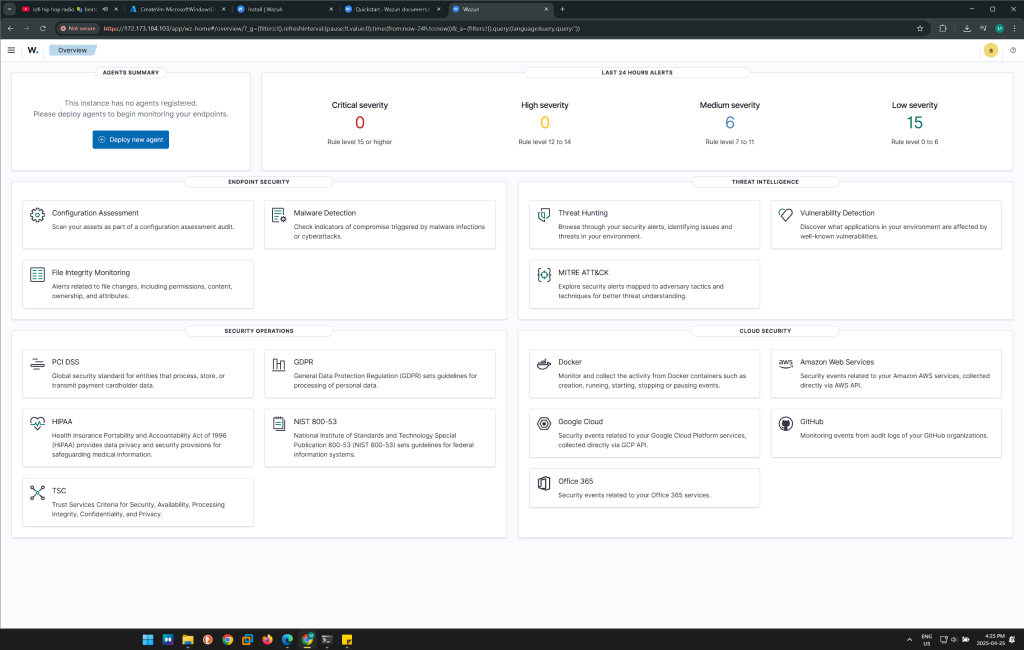Click the Threat Hunting icon
1024x650 pixels.
click(x=543, y=215)
